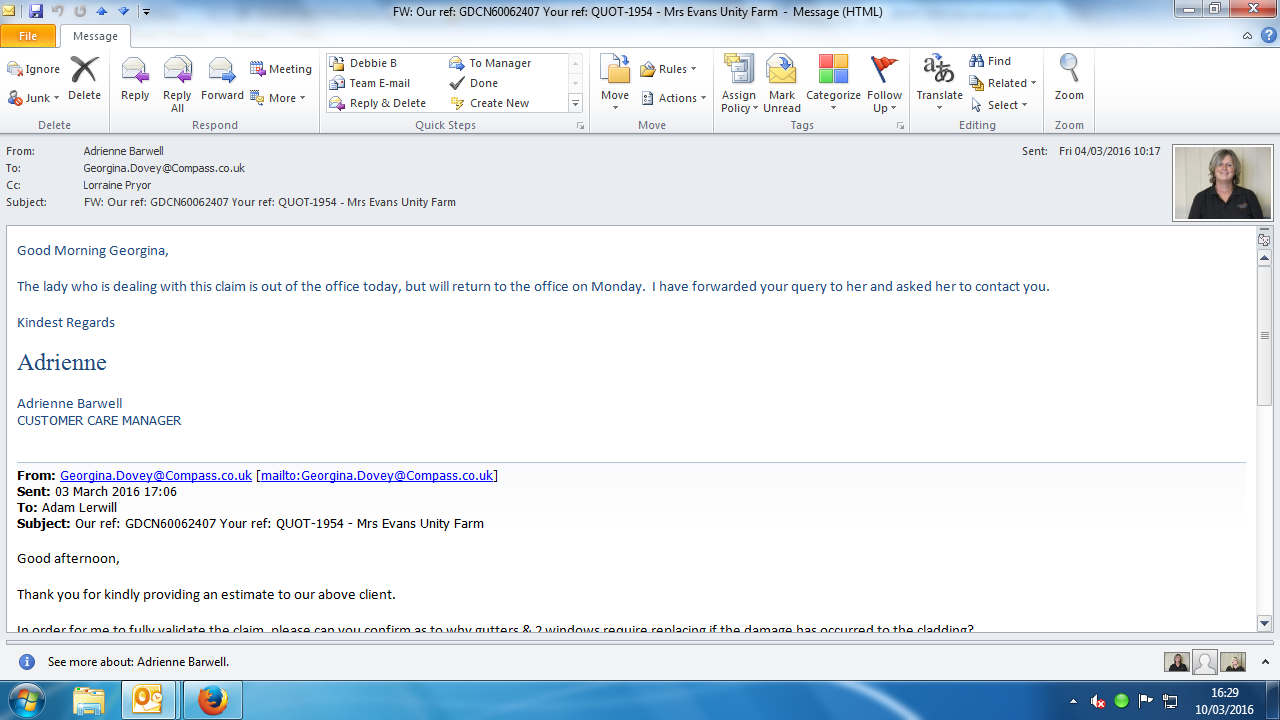Click third contact thumbnail in People Pane
This screenshot has height=720, width=1280.
(x=1233, y=662)
